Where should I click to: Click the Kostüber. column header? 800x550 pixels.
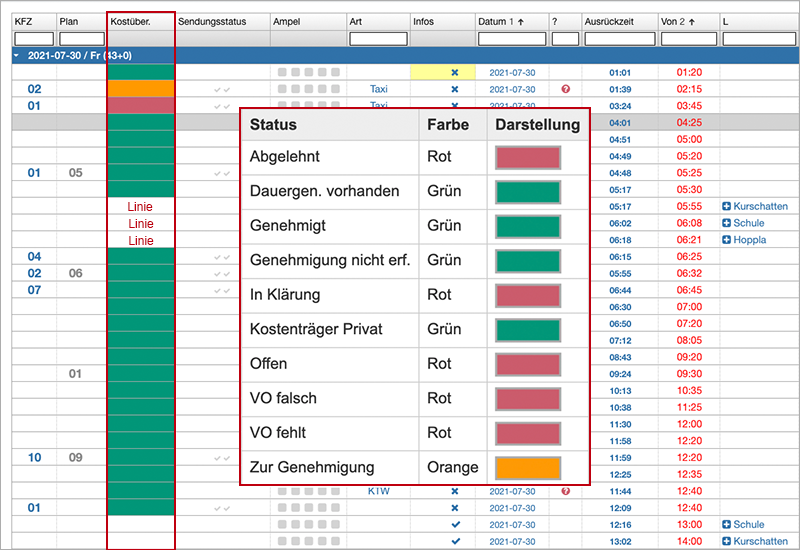pos(130,21)
